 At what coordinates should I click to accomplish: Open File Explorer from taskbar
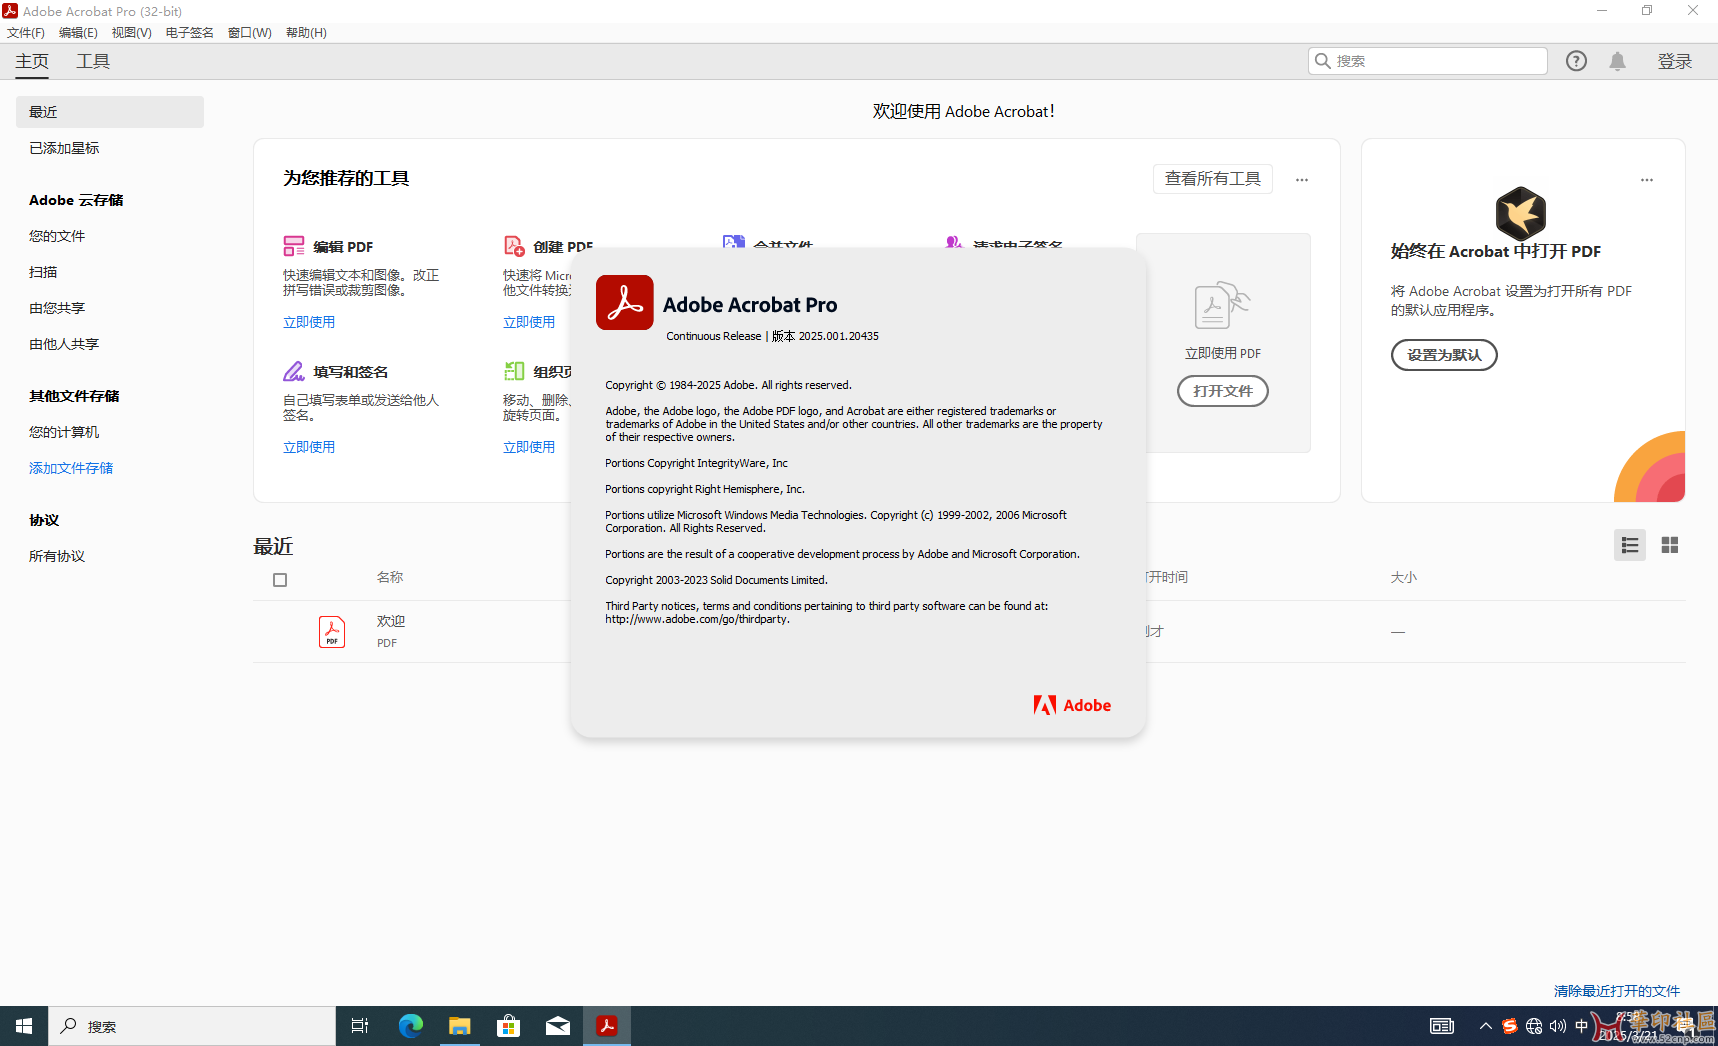pos(459,1026)
